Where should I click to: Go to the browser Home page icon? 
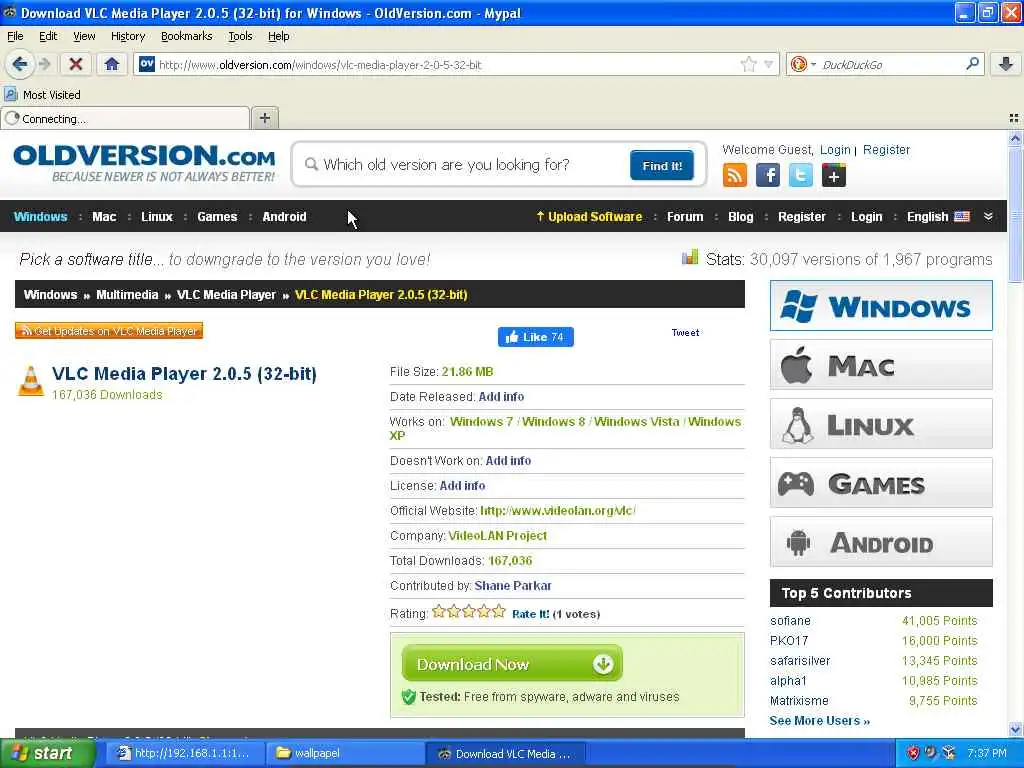coord(112,64)
